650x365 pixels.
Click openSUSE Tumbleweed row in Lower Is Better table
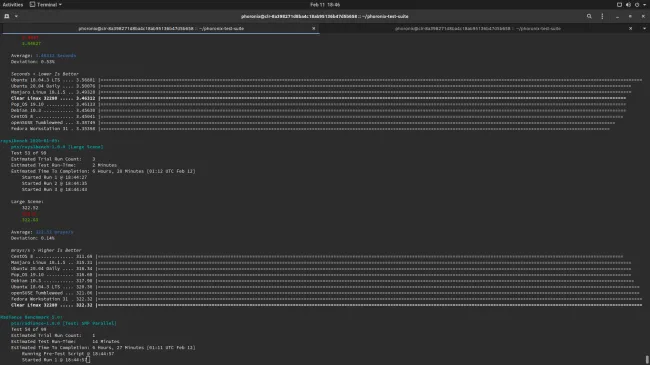pyautogui.click(x=313, y=122)
